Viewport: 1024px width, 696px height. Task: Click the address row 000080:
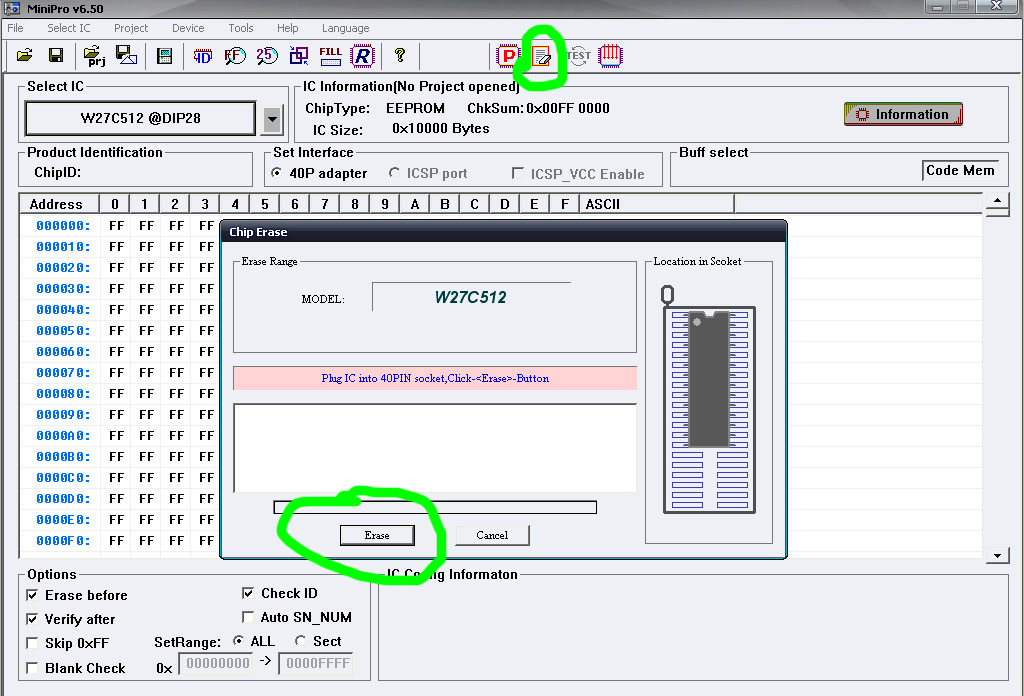63,394
